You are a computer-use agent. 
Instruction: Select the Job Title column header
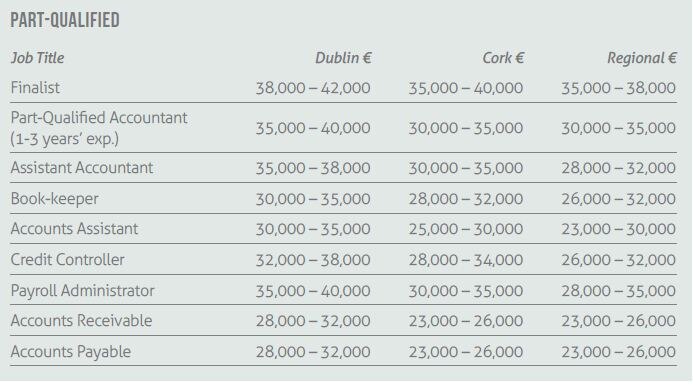[38, 58]
